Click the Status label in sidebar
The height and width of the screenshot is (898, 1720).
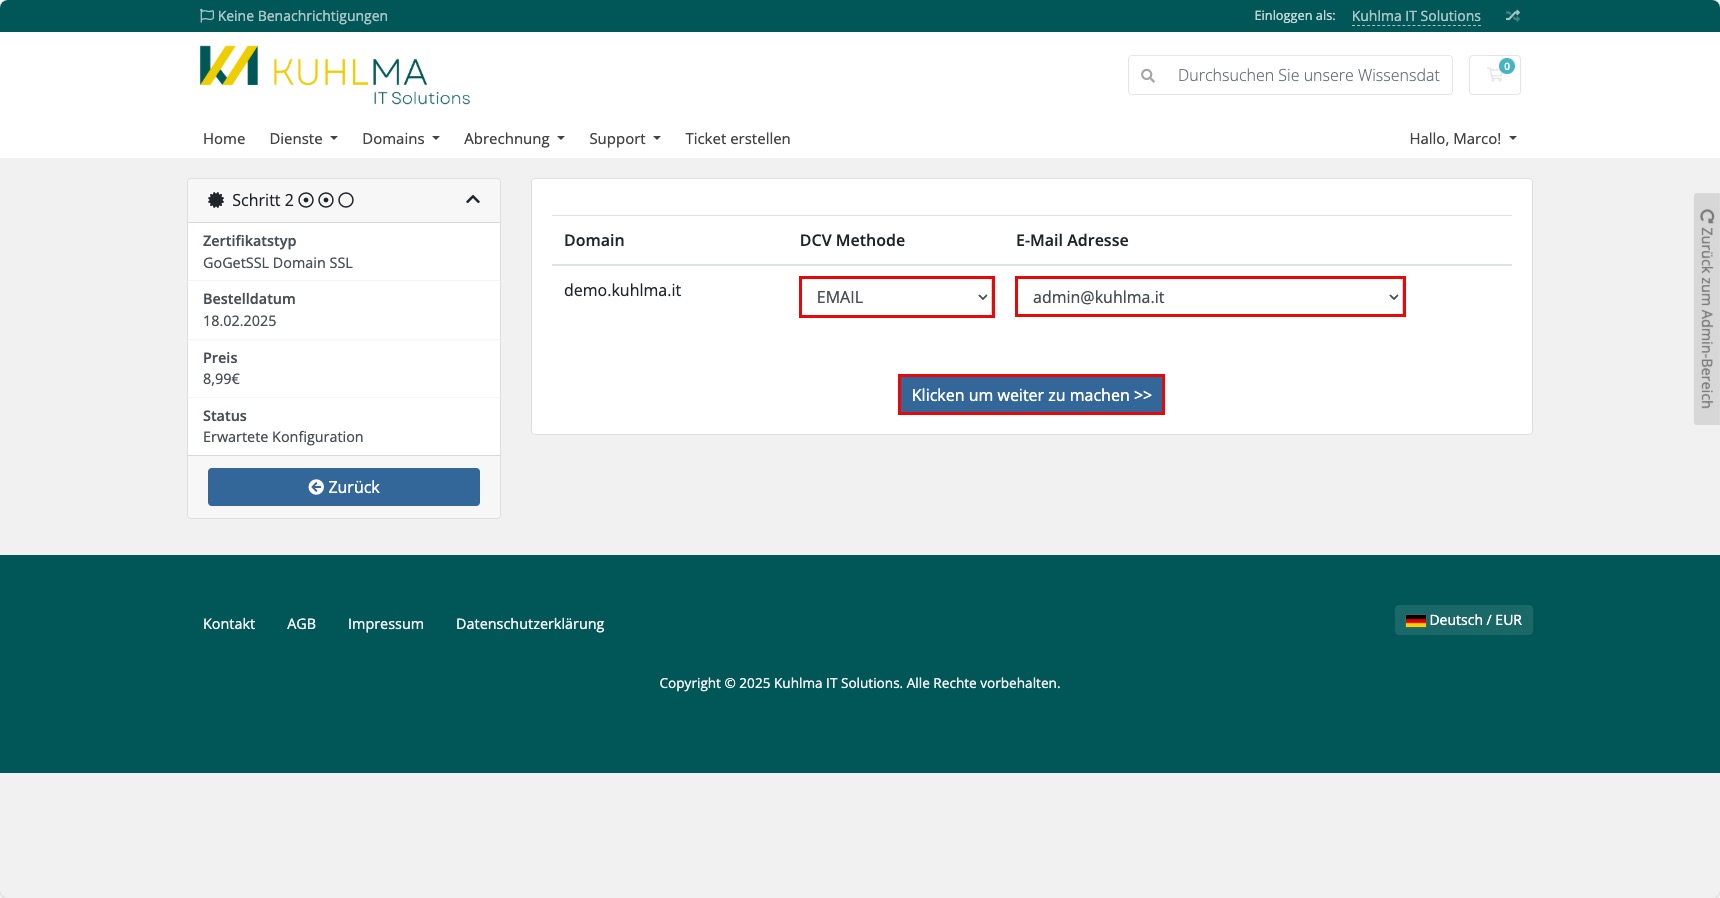[225, 416]
